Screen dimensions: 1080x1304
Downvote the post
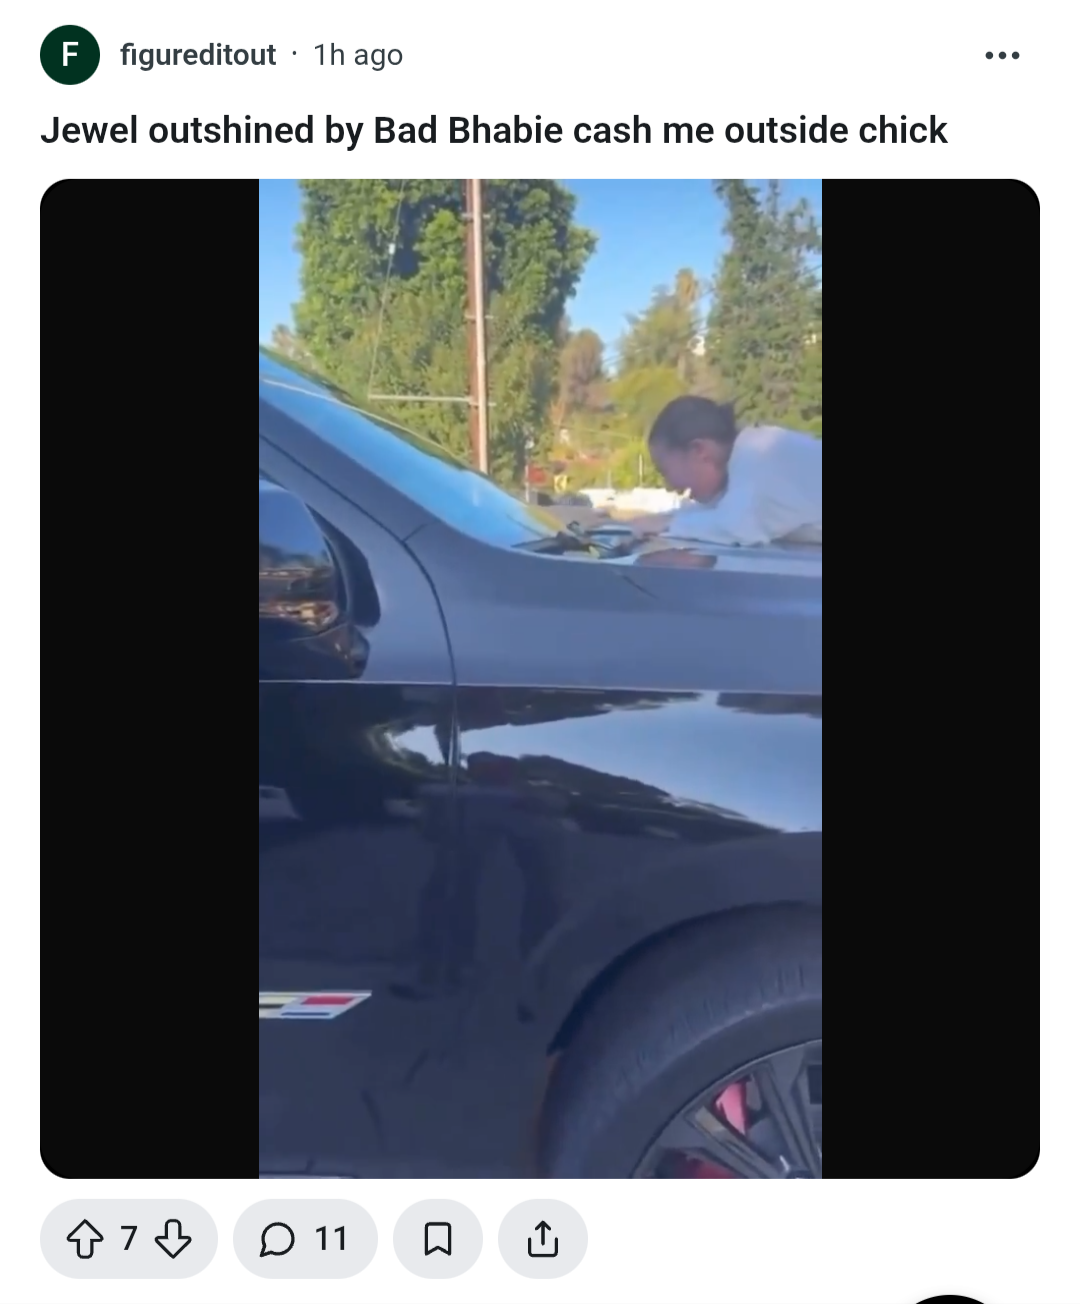tap(173, 1239)
